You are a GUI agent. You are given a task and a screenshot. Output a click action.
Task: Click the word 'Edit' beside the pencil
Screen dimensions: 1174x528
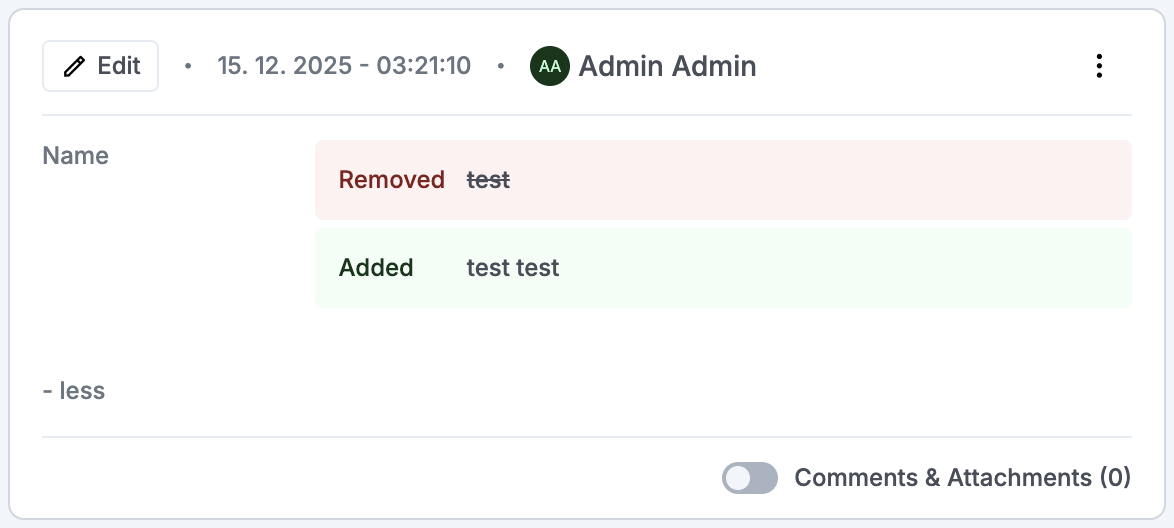coord(119,66)
